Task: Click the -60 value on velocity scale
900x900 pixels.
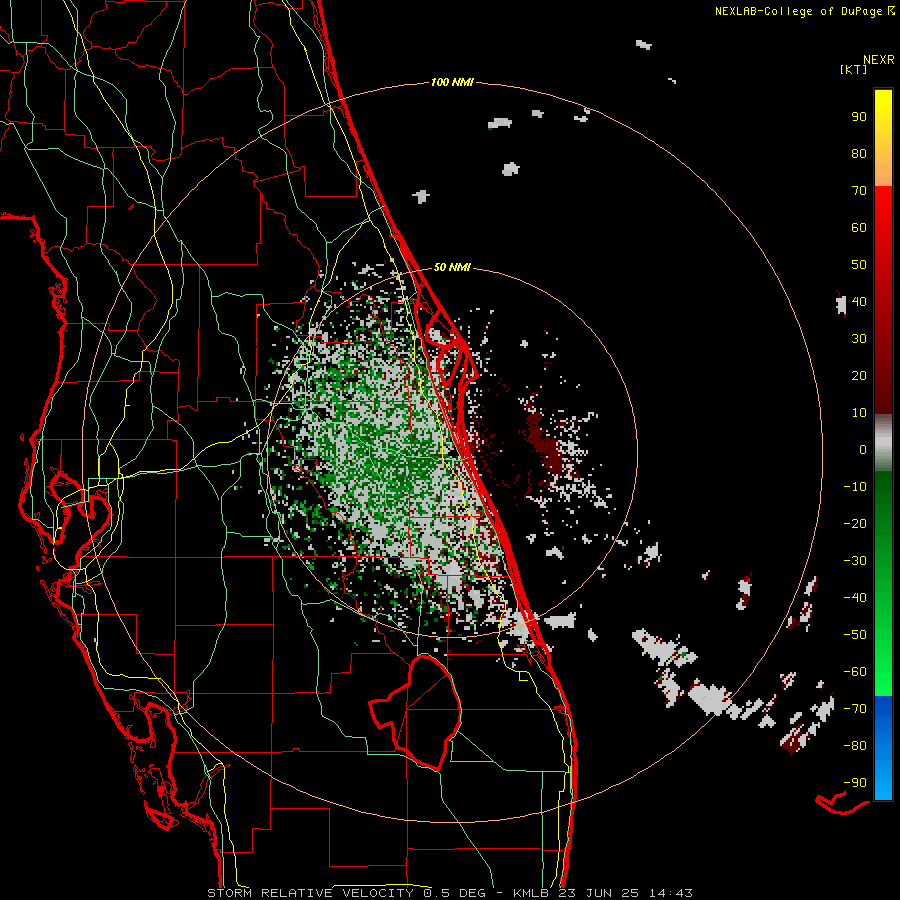Action: 855,672
